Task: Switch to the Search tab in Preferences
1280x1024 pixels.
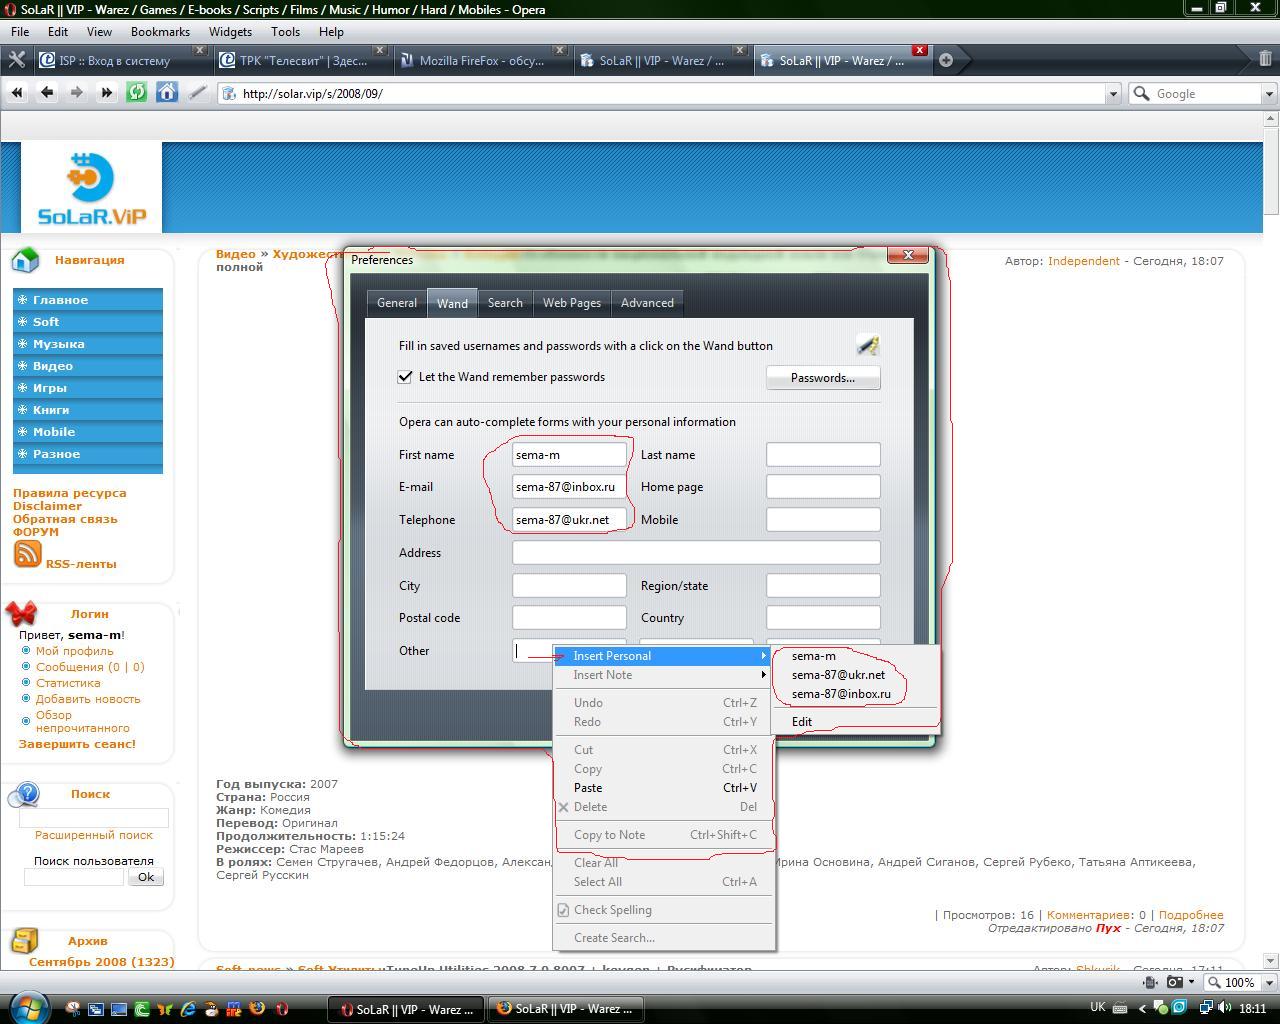Action: click(x=505, y=303)
